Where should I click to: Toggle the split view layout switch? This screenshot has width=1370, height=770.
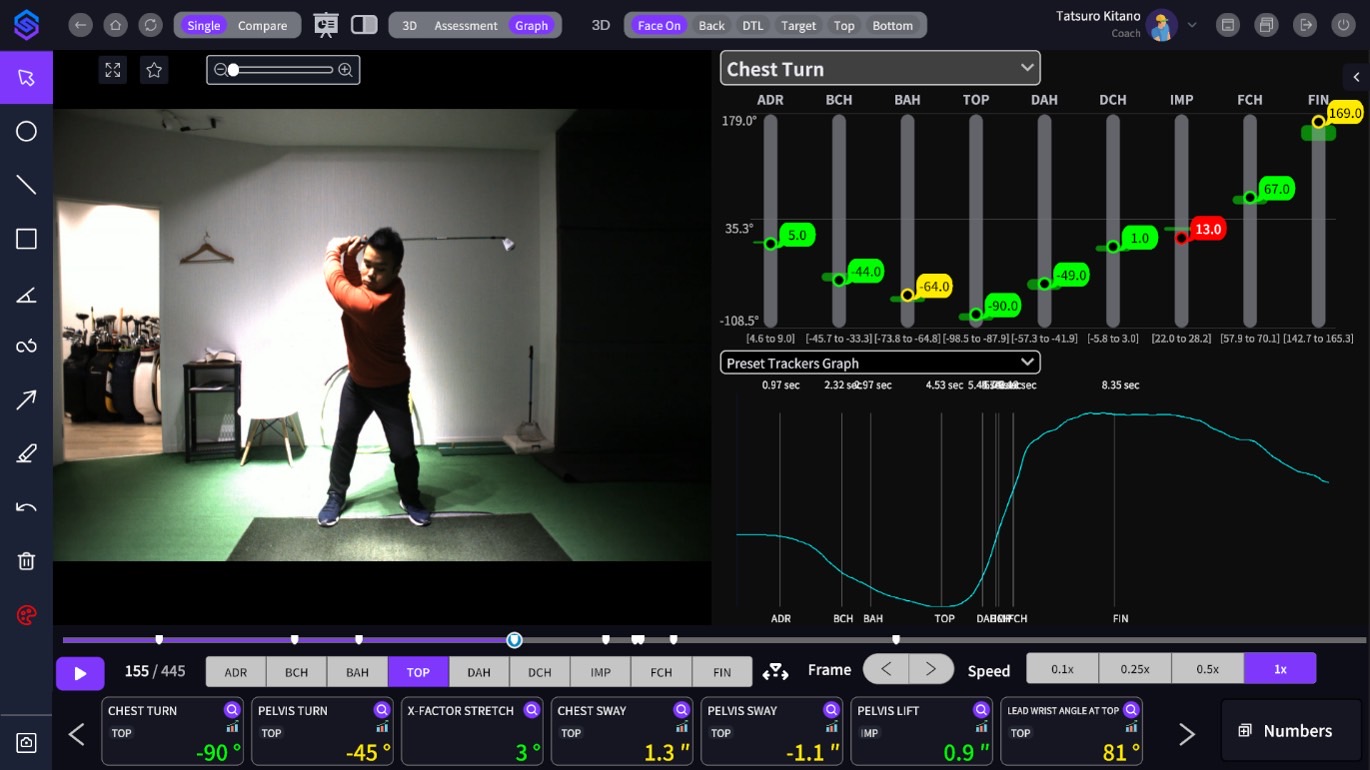[364, 25]
